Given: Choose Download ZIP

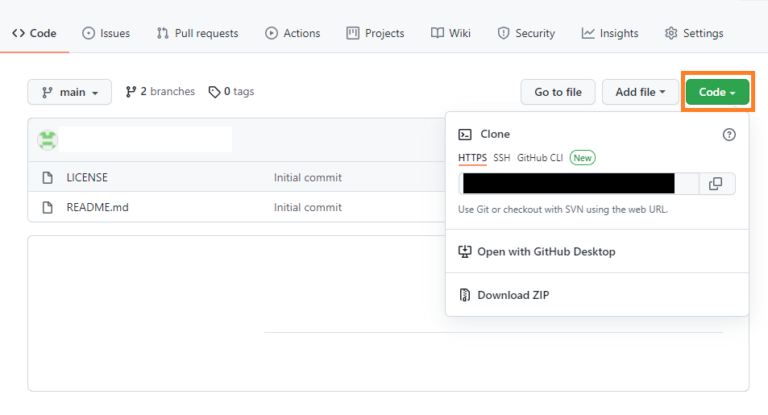Looking at the screenshot, I should click(x=512, y=295).
